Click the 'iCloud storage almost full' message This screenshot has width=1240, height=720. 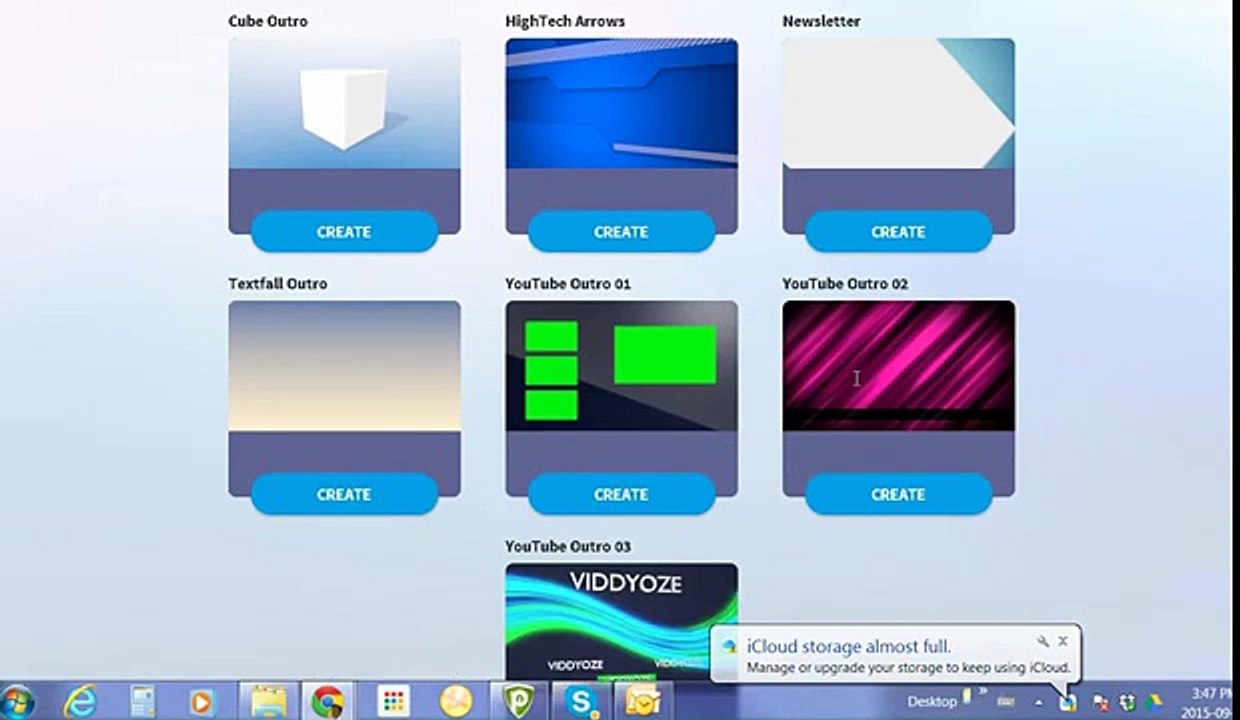pos(849,647)
